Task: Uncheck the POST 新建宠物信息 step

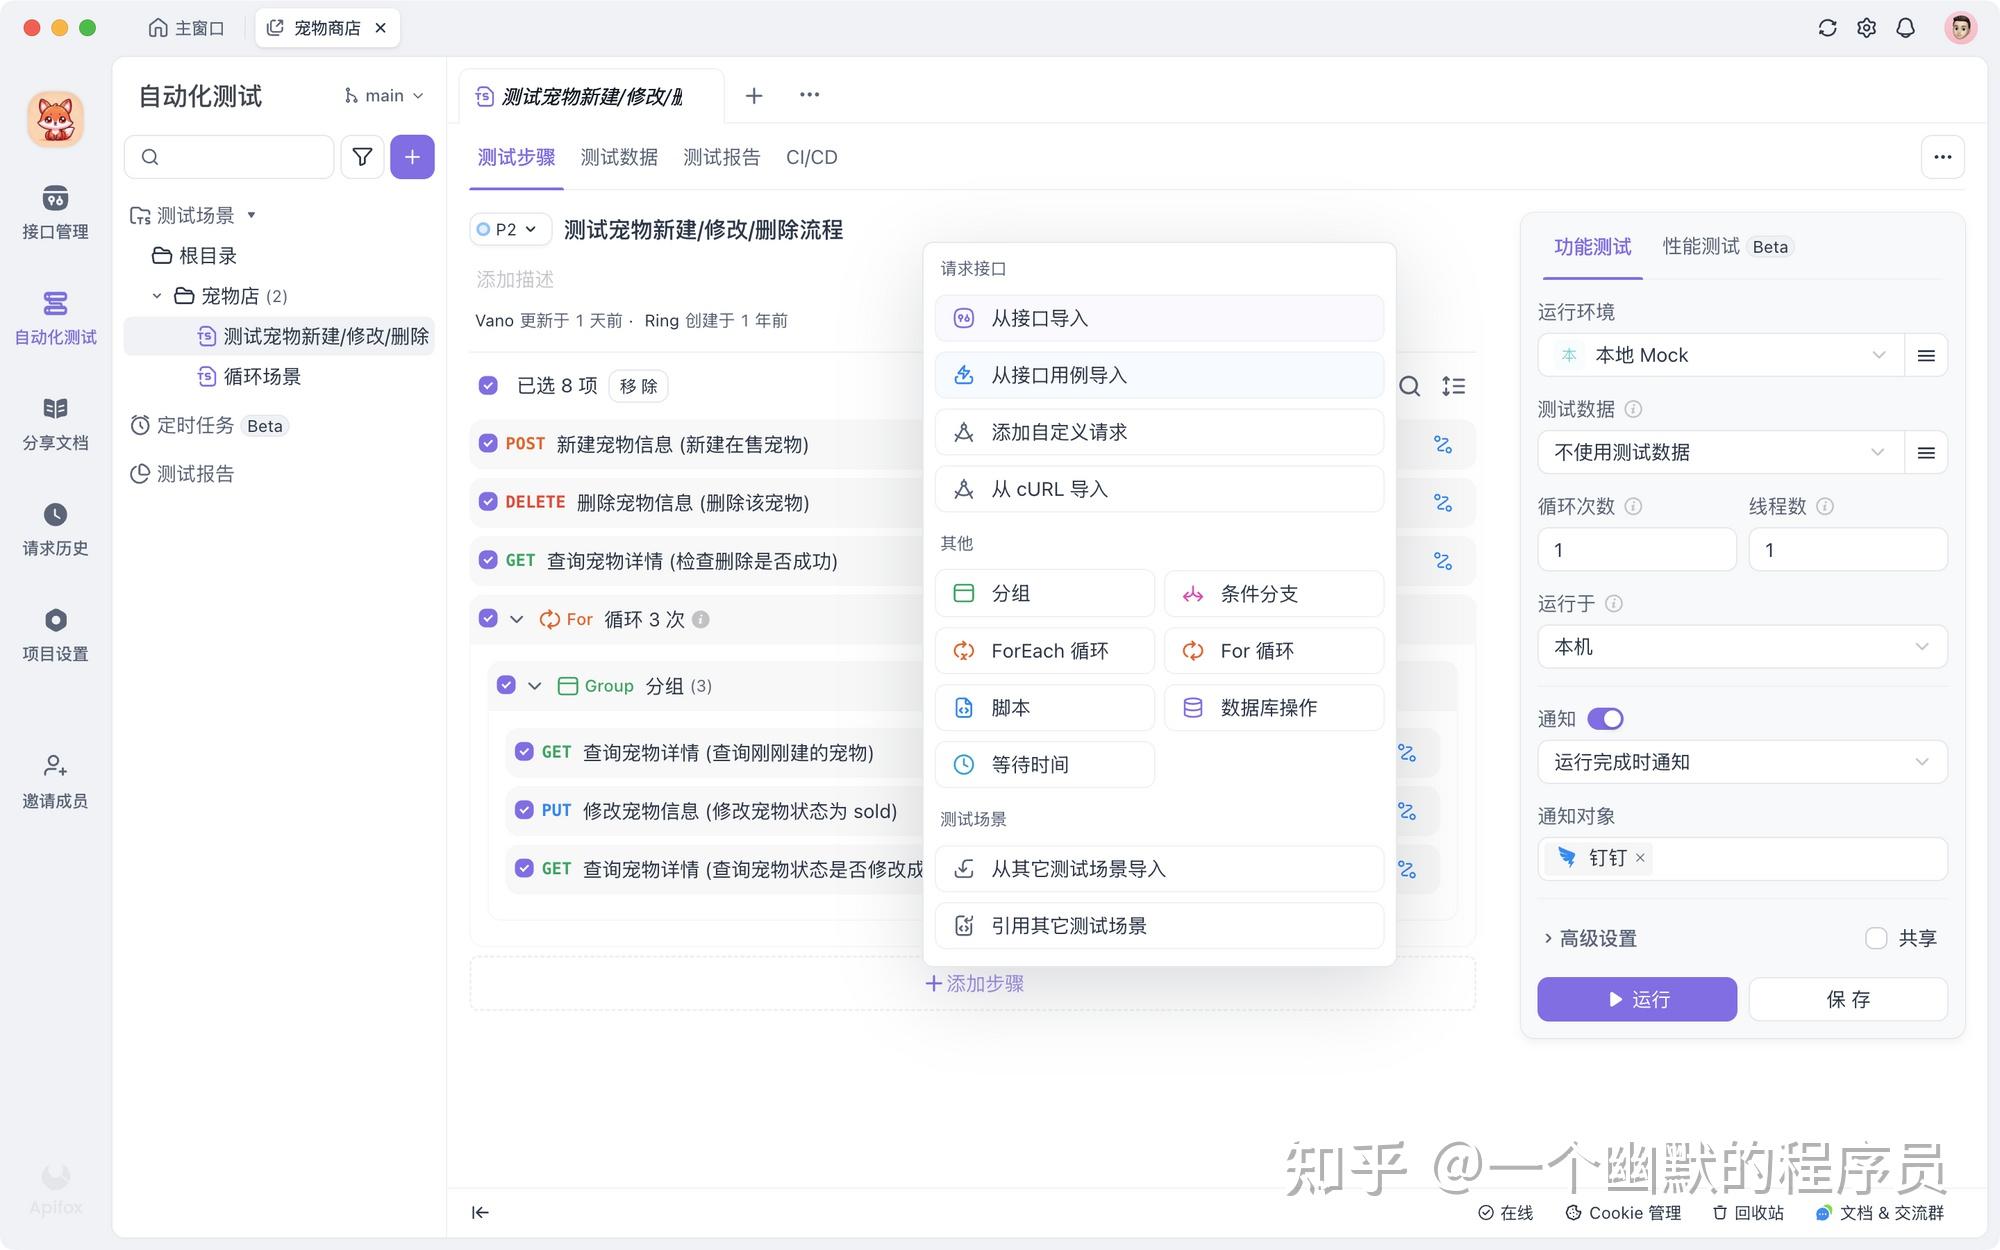Action: pyautogui.click(x=488, y=443)
